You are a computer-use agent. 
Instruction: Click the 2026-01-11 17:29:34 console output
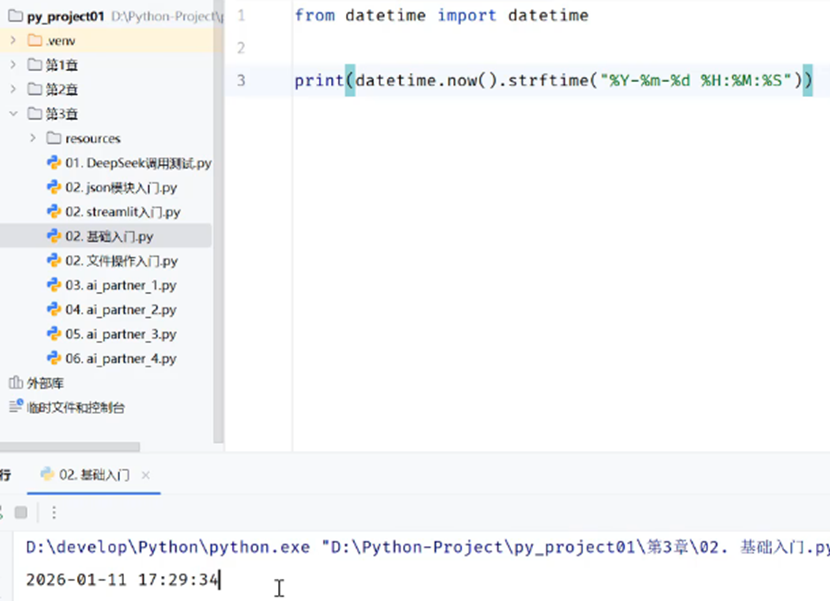[x=122, y=580]
